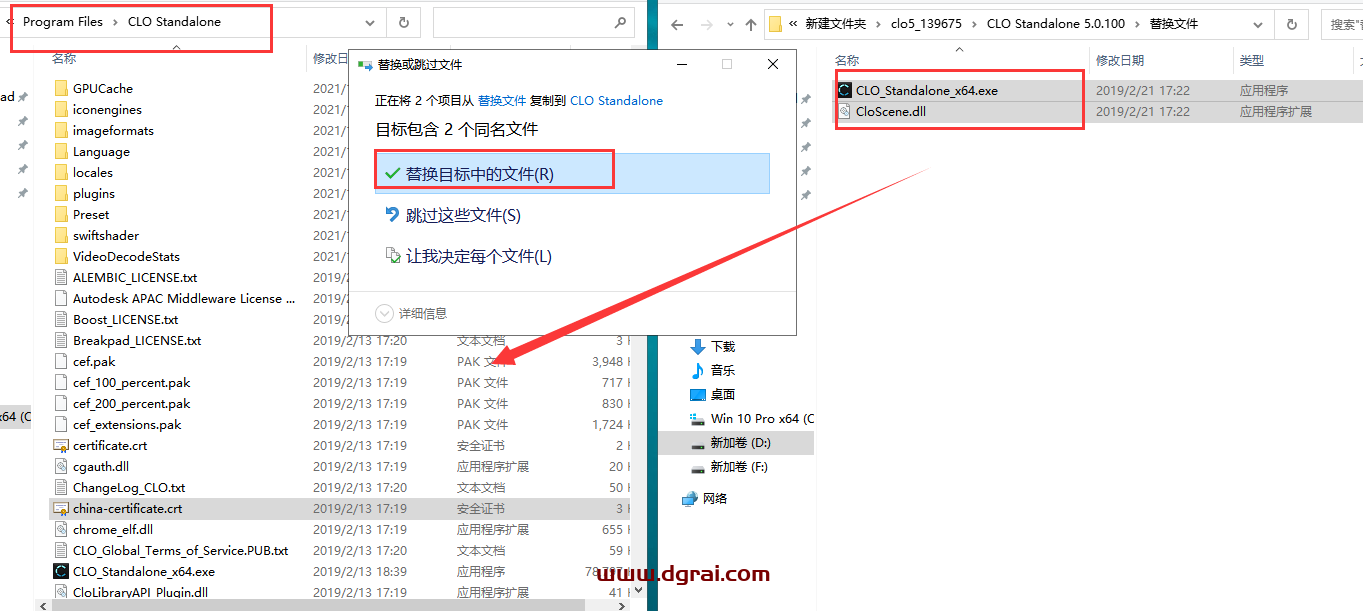Click the Preset folder icon
1363x611 pixels.
coord(61,214)
